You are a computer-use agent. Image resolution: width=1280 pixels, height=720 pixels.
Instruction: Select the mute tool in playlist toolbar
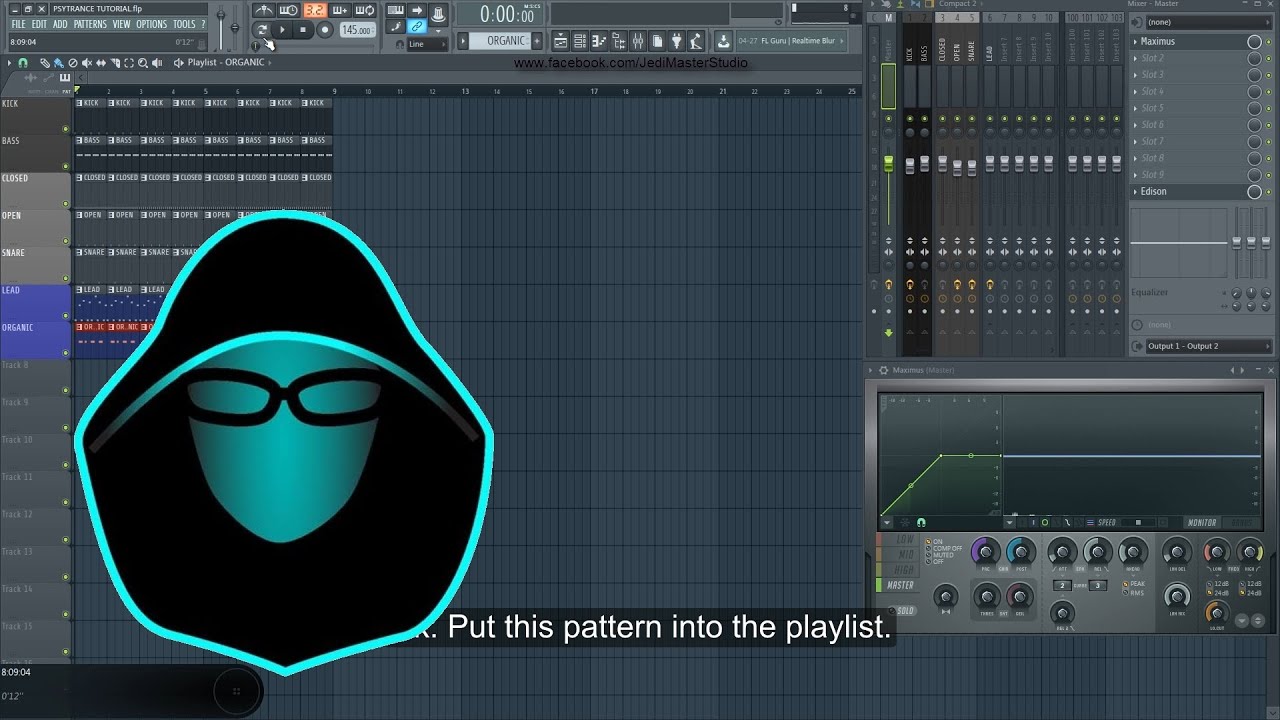(86, 62)
